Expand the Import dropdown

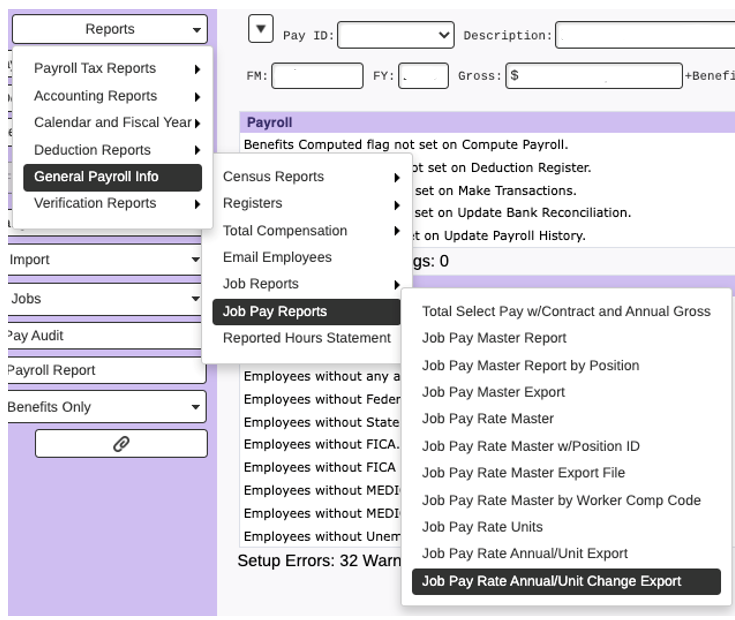[105, 259]
